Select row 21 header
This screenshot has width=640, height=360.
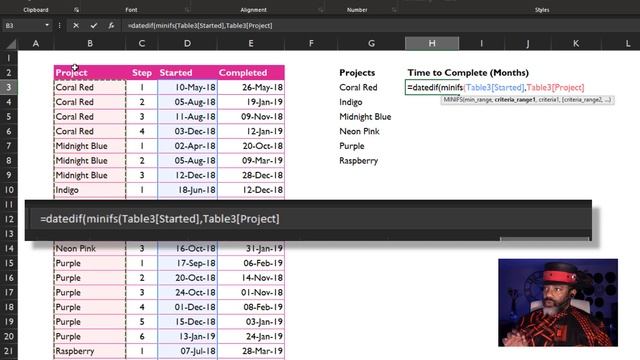tap(9, 351)
